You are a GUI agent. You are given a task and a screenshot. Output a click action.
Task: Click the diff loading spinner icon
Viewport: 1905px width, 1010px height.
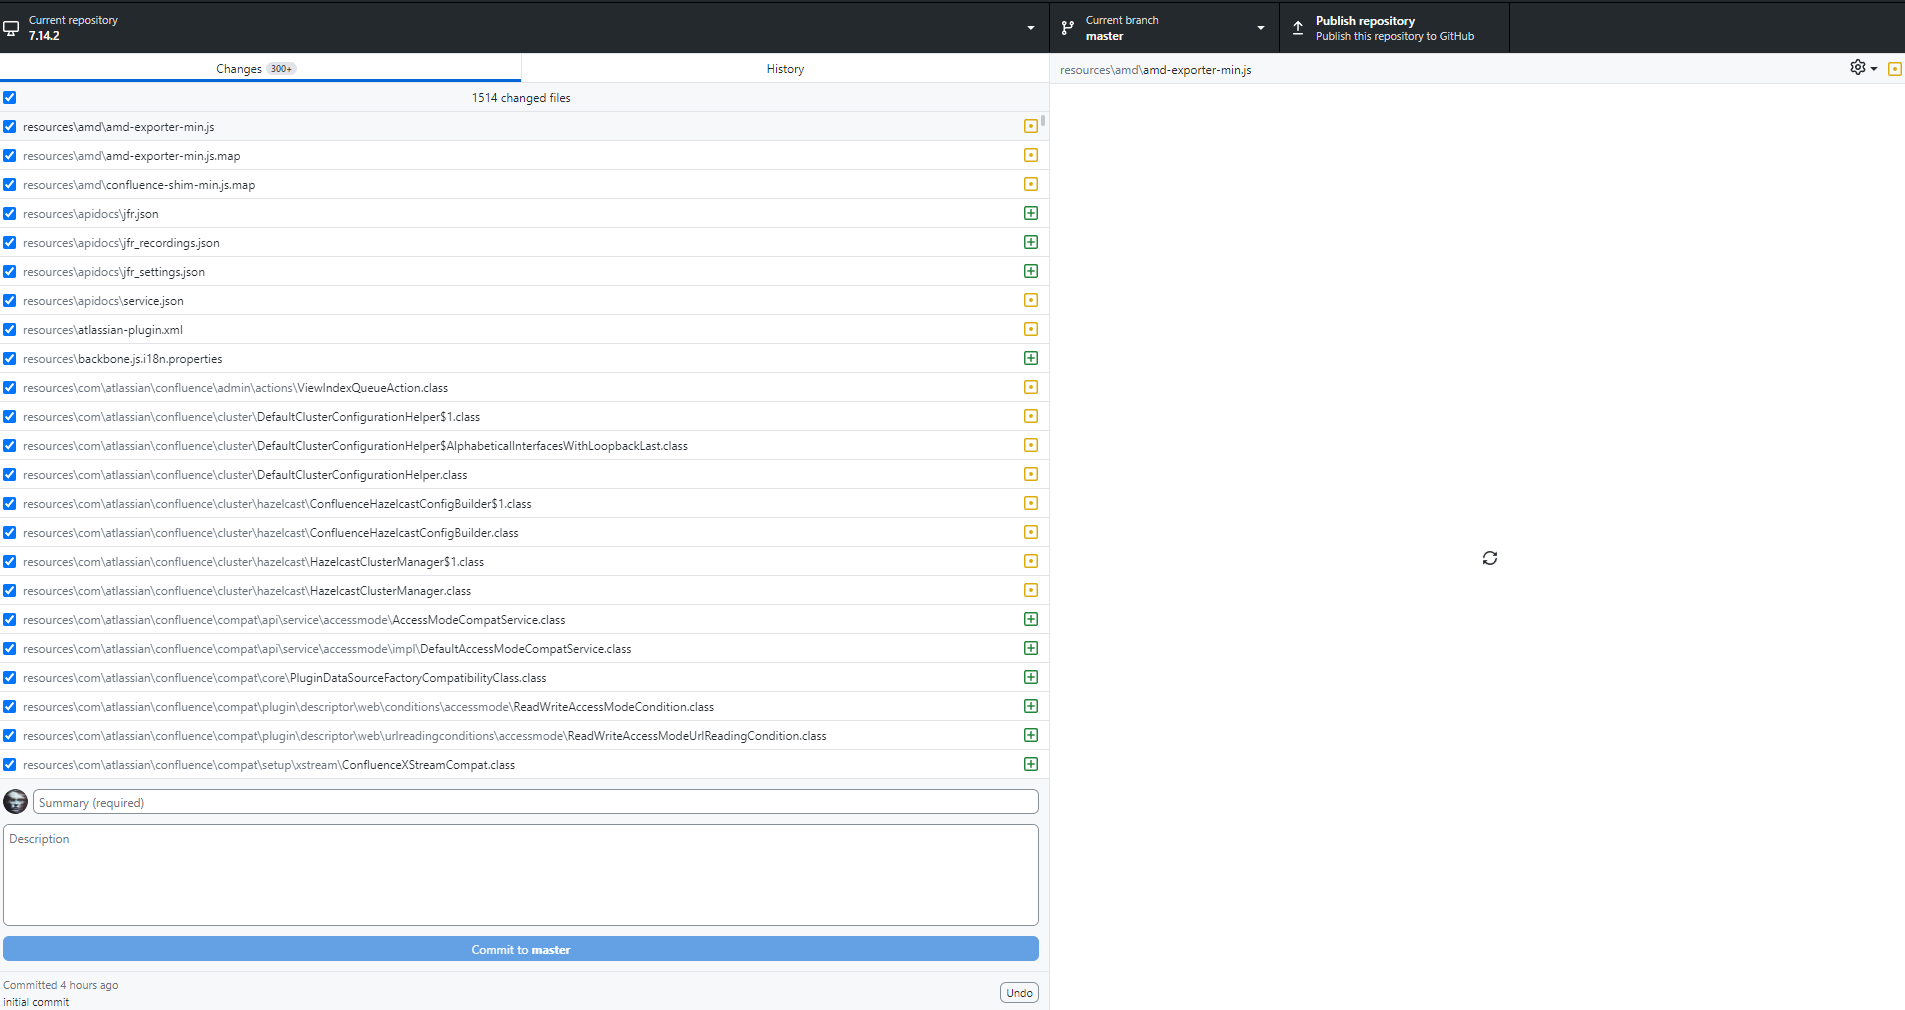point(1489,558)
